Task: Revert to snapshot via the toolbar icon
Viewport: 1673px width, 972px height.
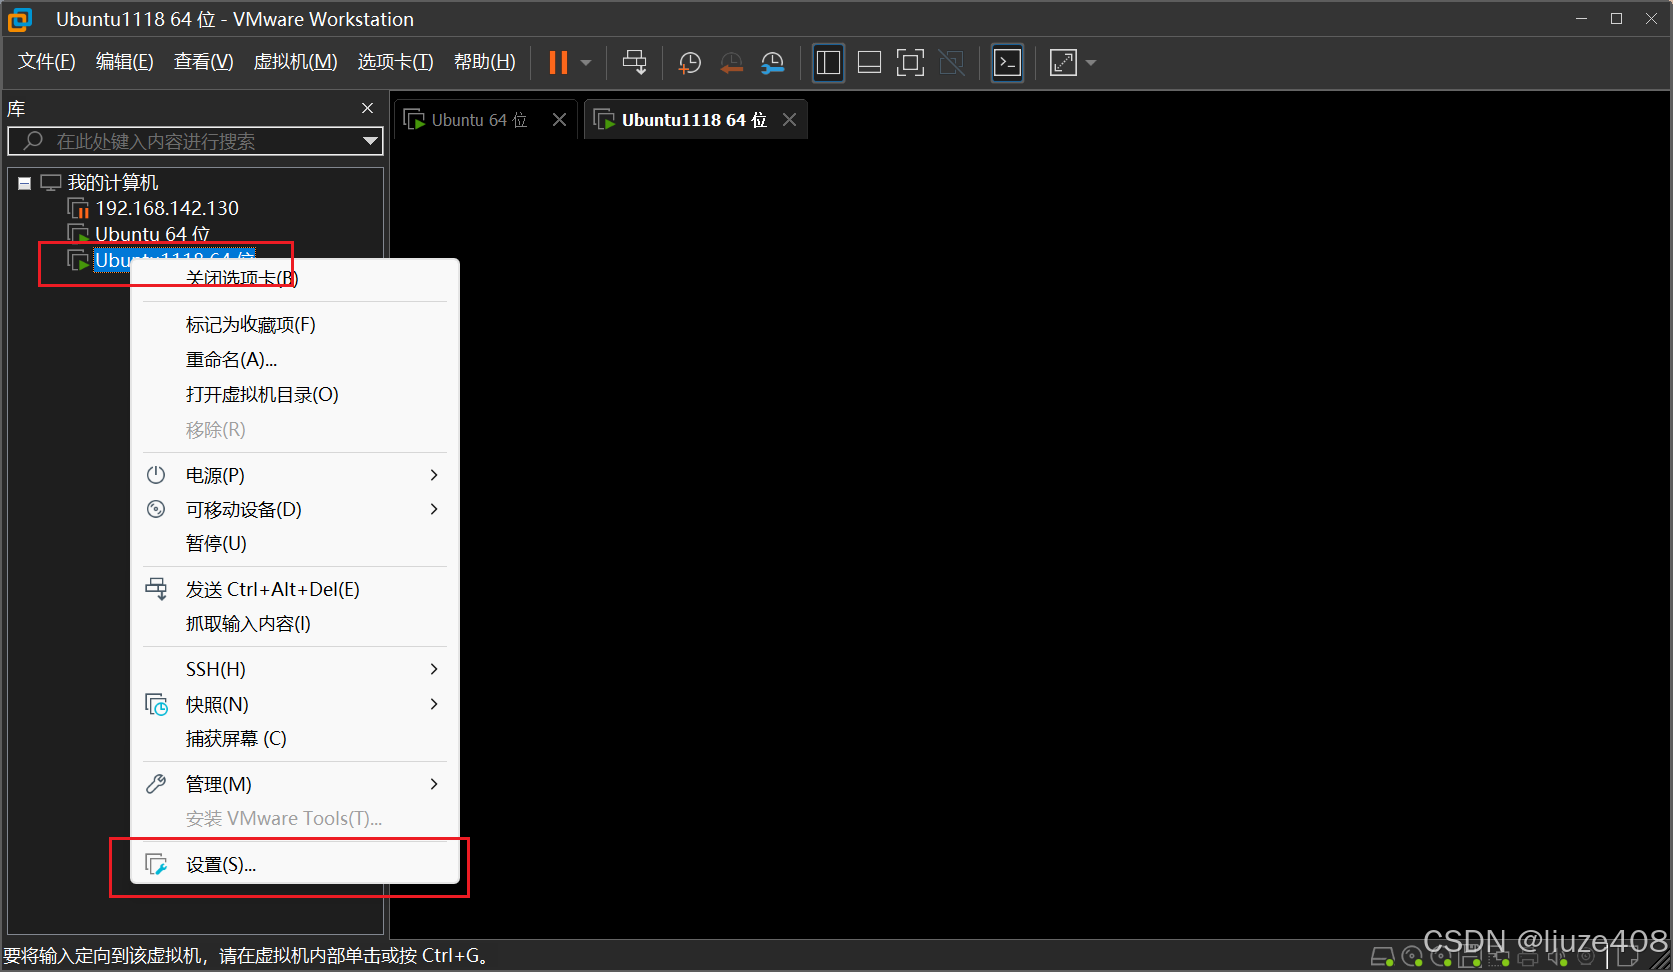Action: click(x=732, y=63)
